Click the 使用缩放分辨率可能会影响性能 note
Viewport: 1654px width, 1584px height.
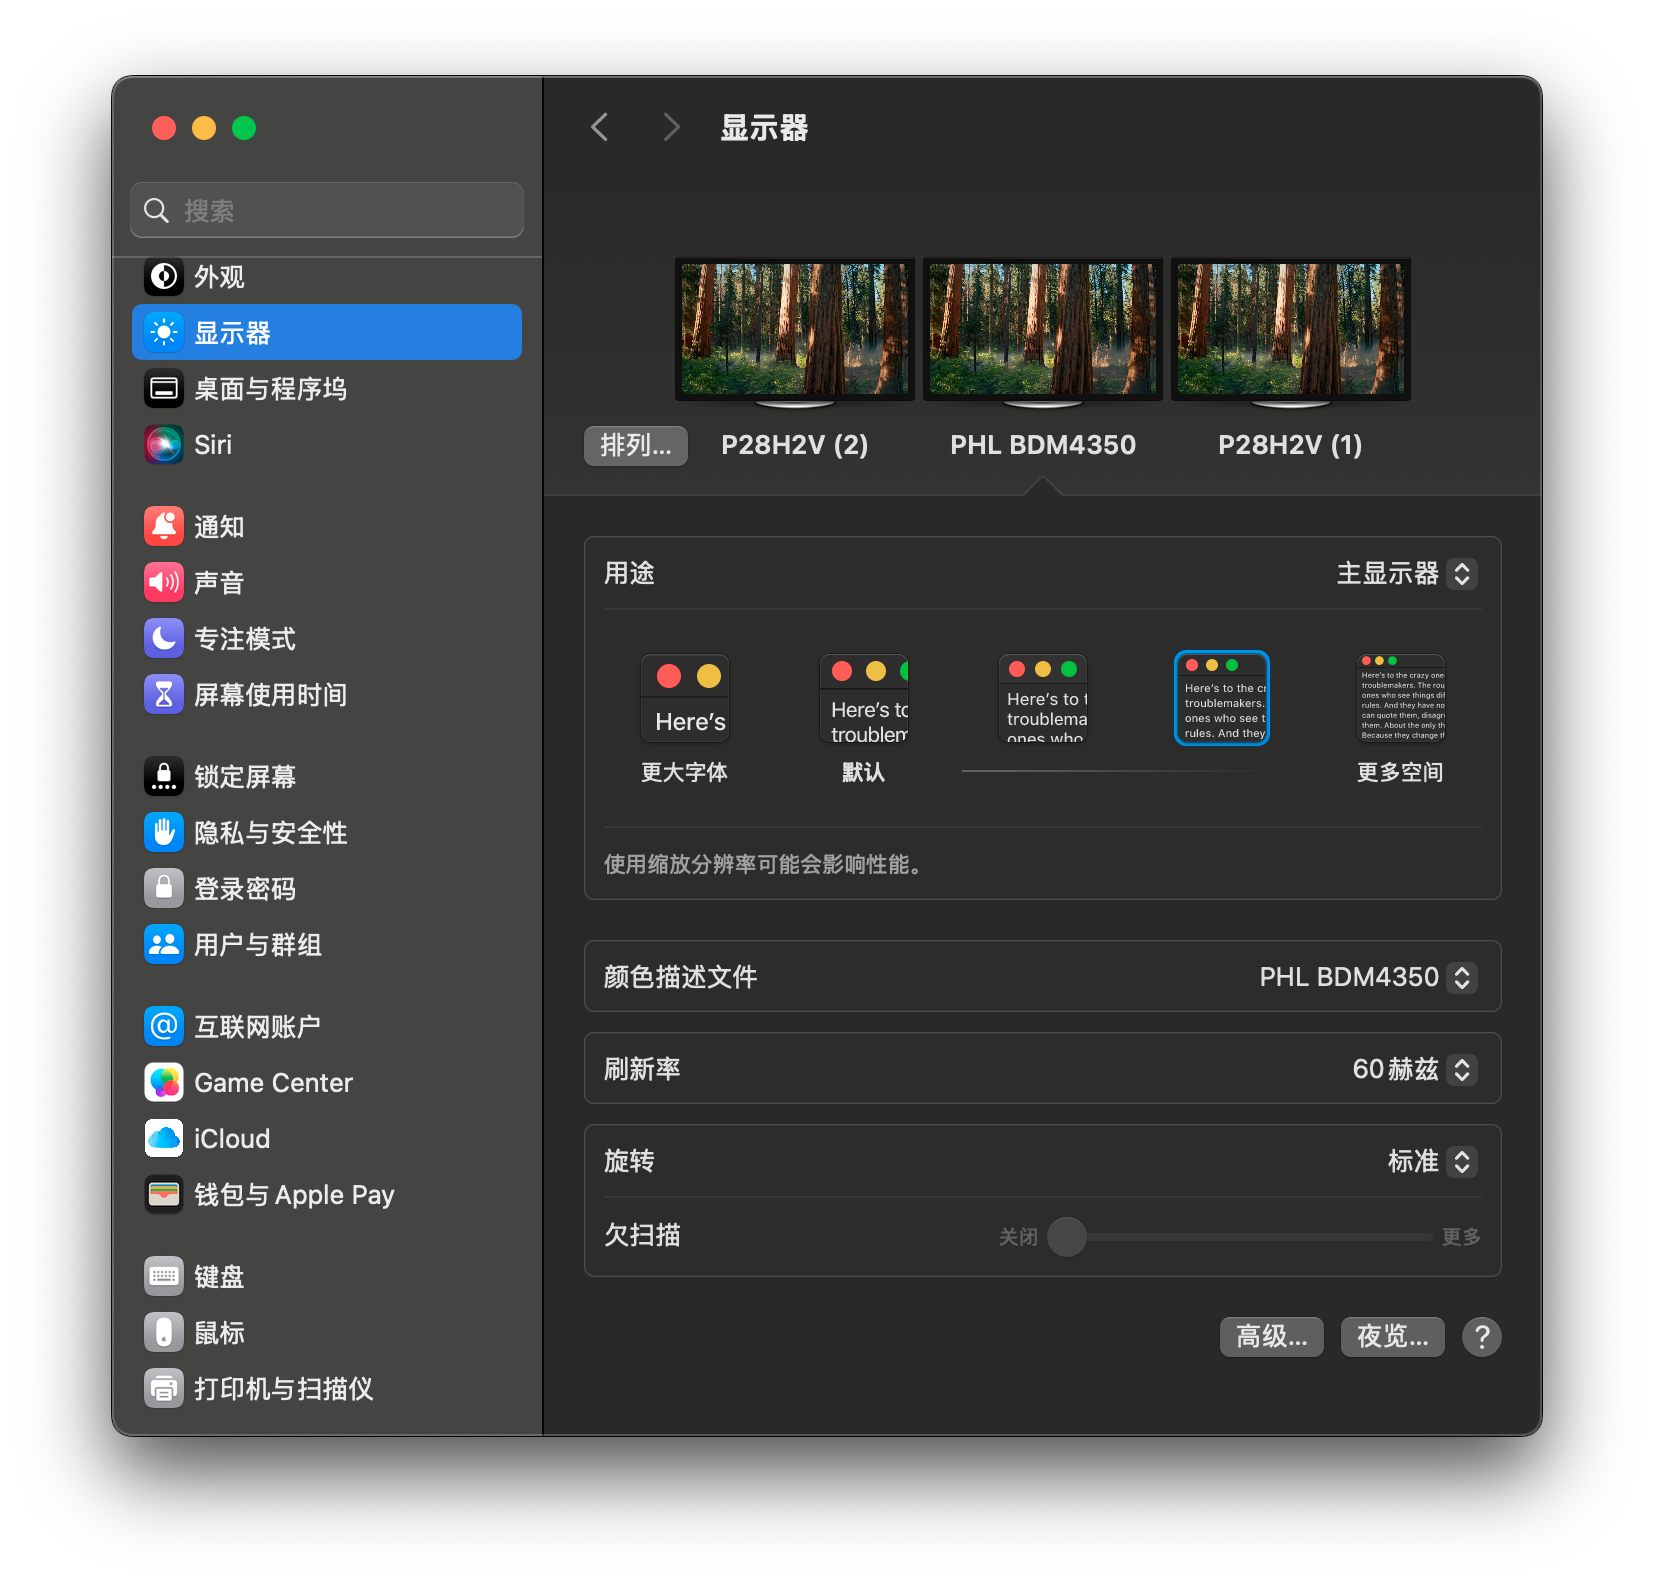pos(762,864)
